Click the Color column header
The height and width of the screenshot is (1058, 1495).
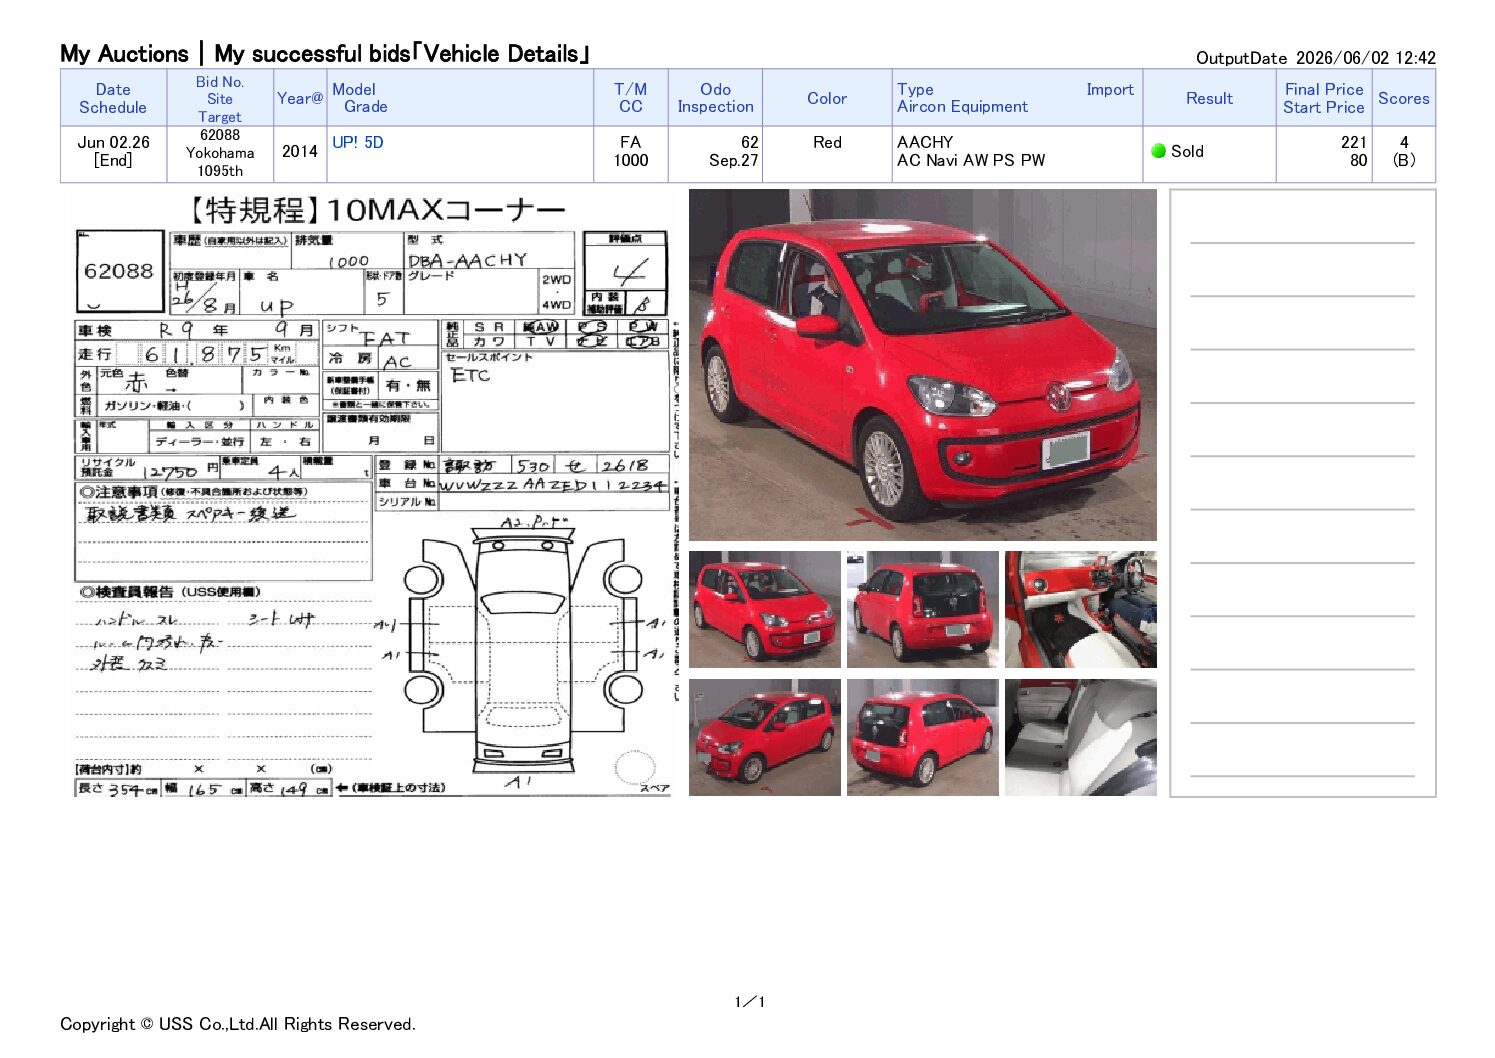[827, 98]
